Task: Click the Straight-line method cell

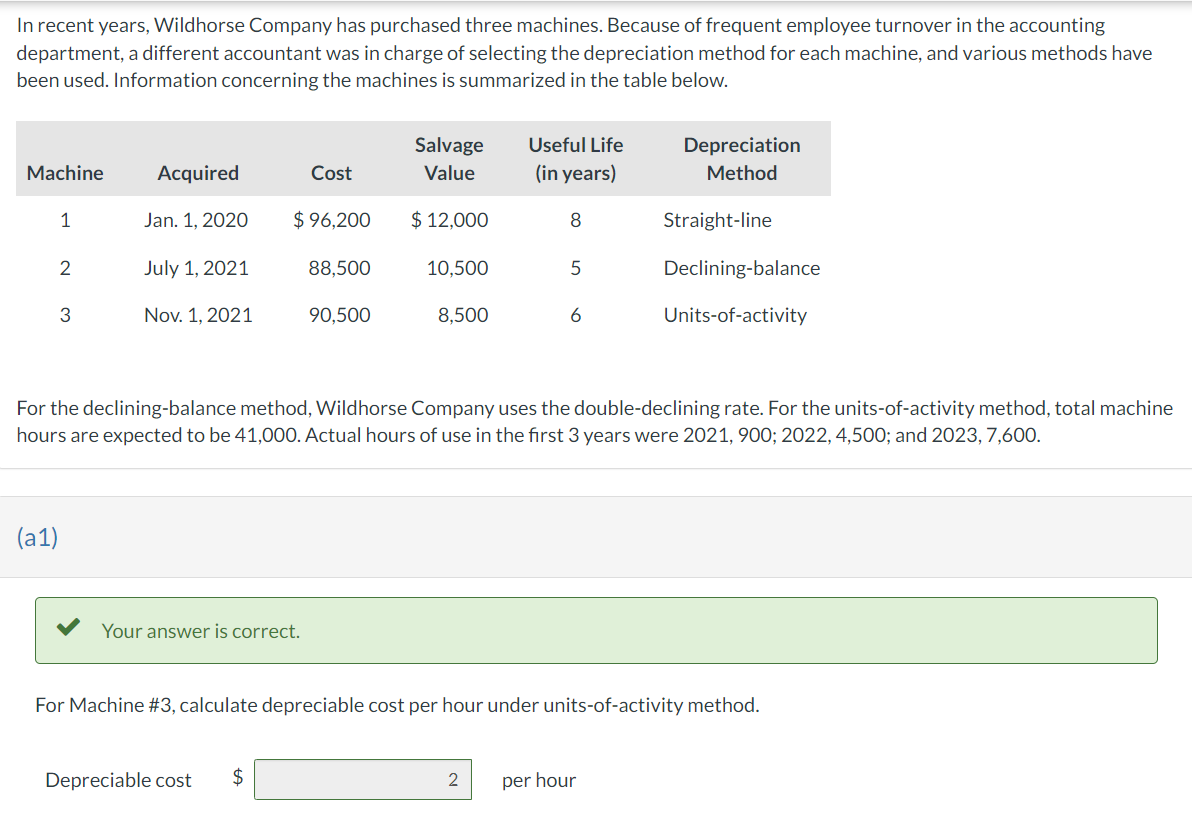Action: [x=718, y=220]
